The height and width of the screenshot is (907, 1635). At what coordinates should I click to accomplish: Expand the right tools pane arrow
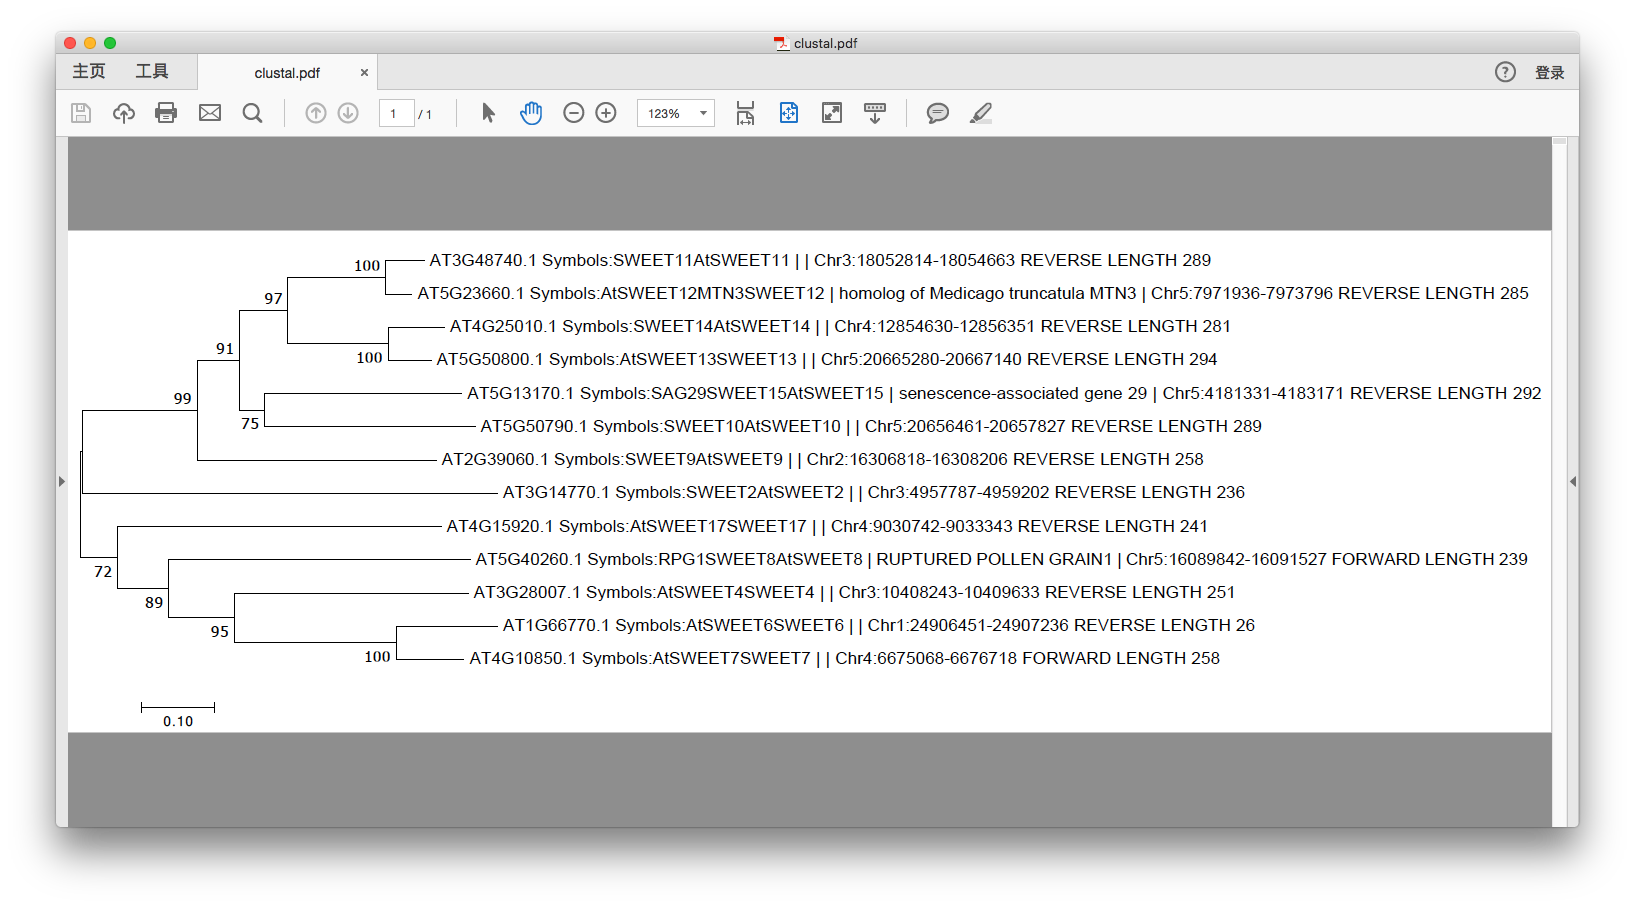tap(1572, 482)
